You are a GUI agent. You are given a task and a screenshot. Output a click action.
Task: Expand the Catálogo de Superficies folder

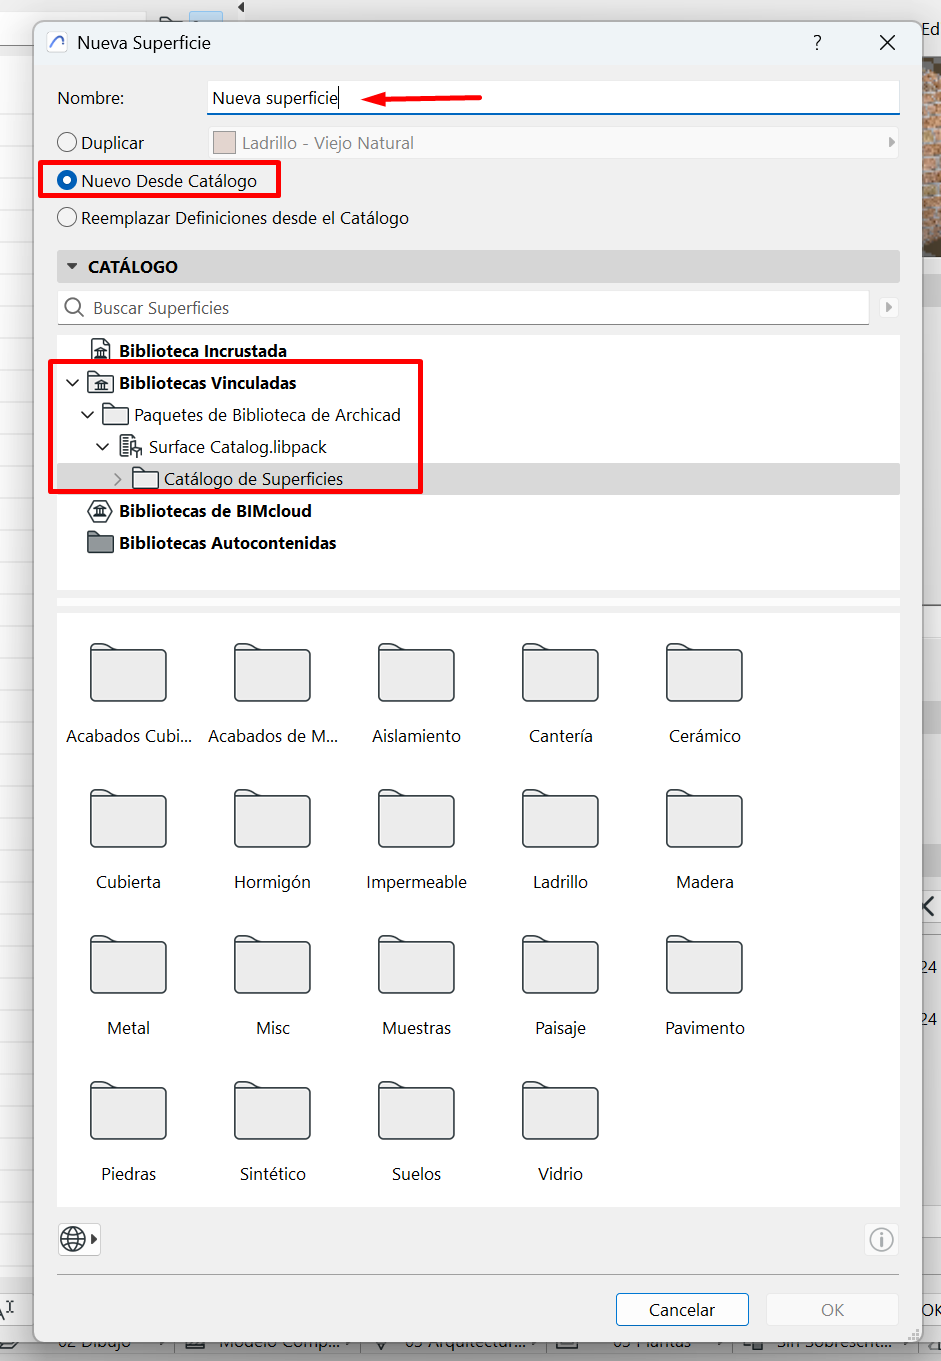[118, 479]
